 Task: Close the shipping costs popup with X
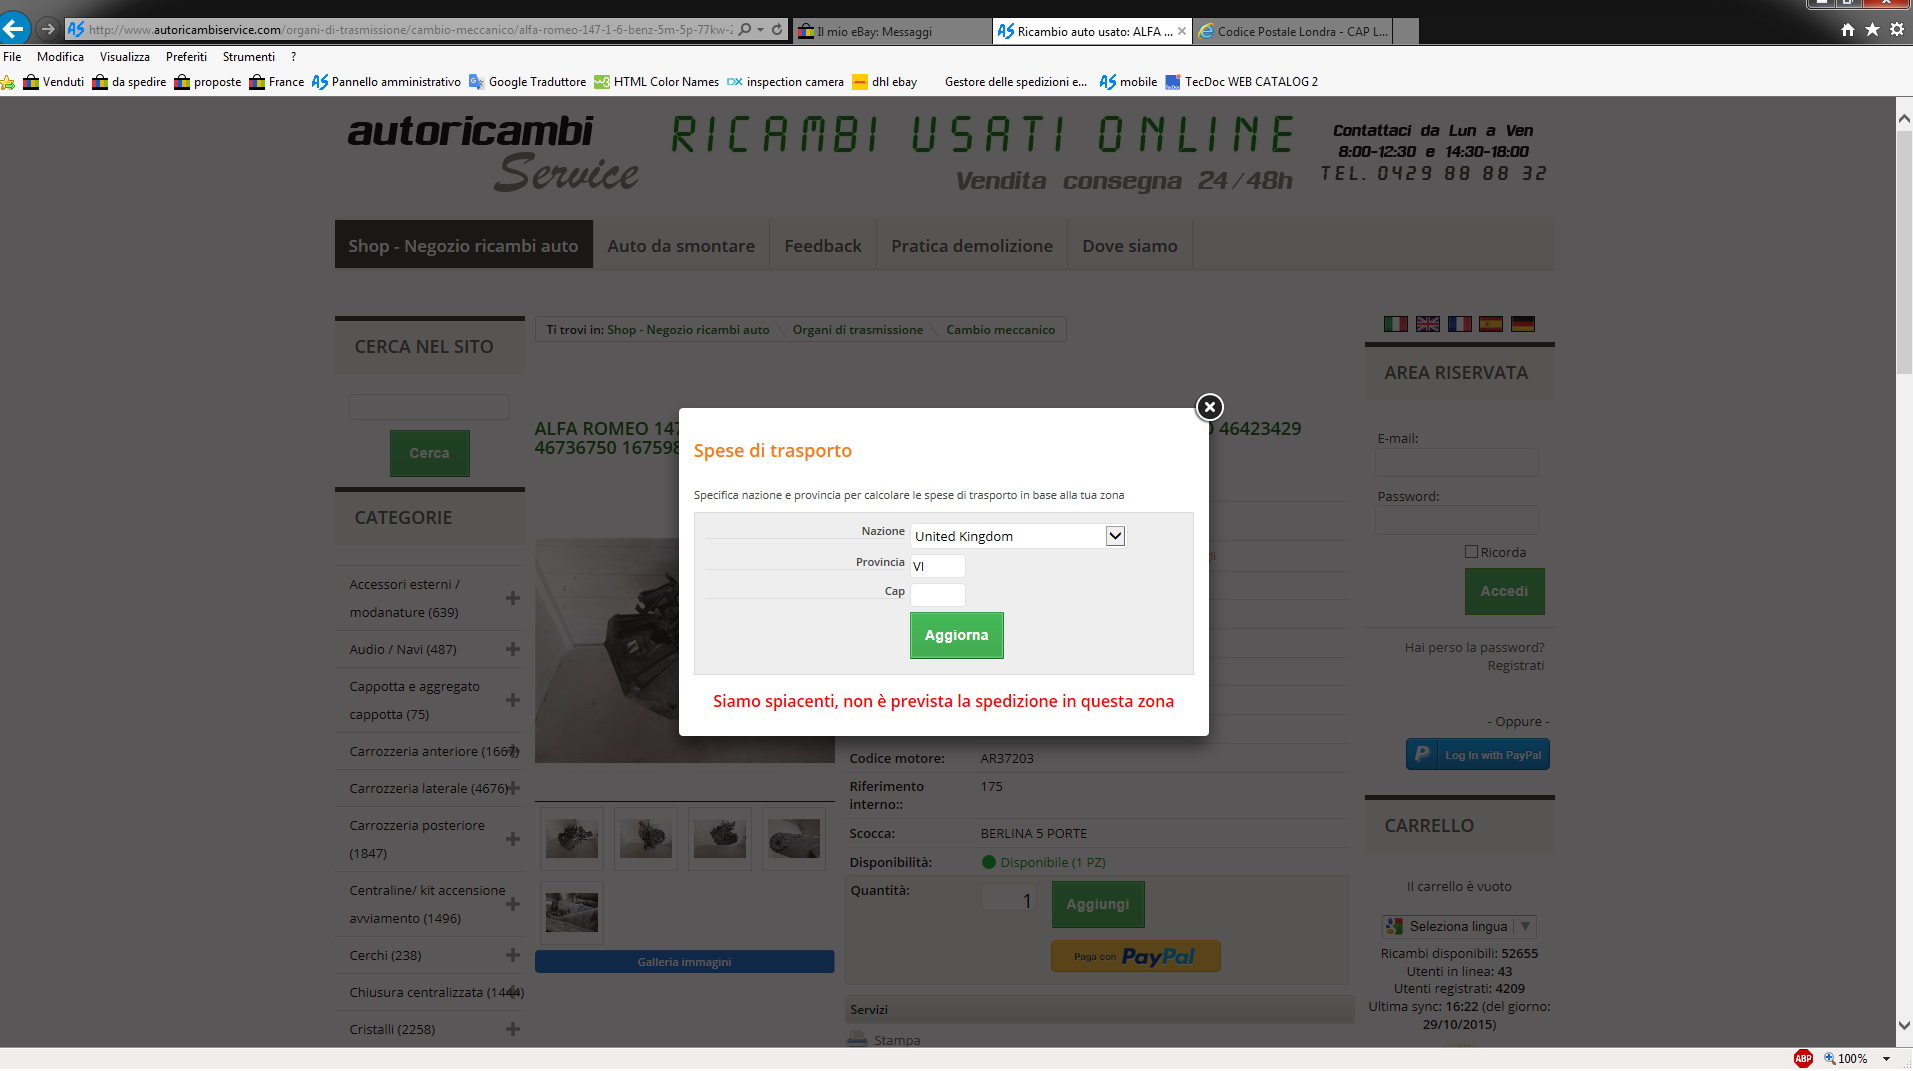[x=1210, y=407]
